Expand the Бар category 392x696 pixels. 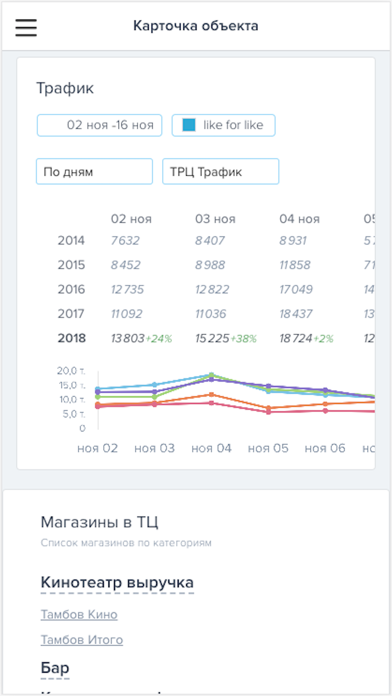point(55,668)
